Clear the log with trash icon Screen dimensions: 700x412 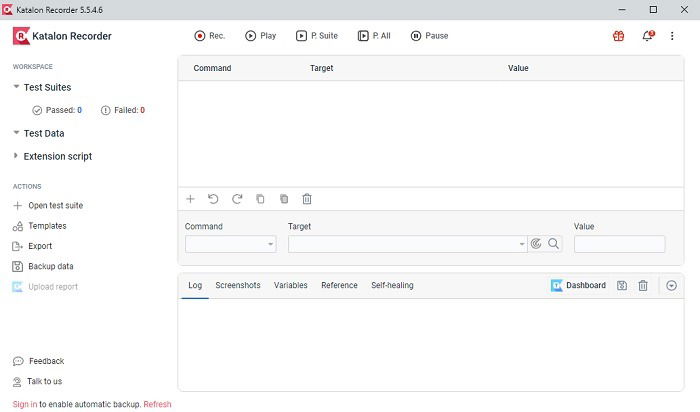coord(643,286)
